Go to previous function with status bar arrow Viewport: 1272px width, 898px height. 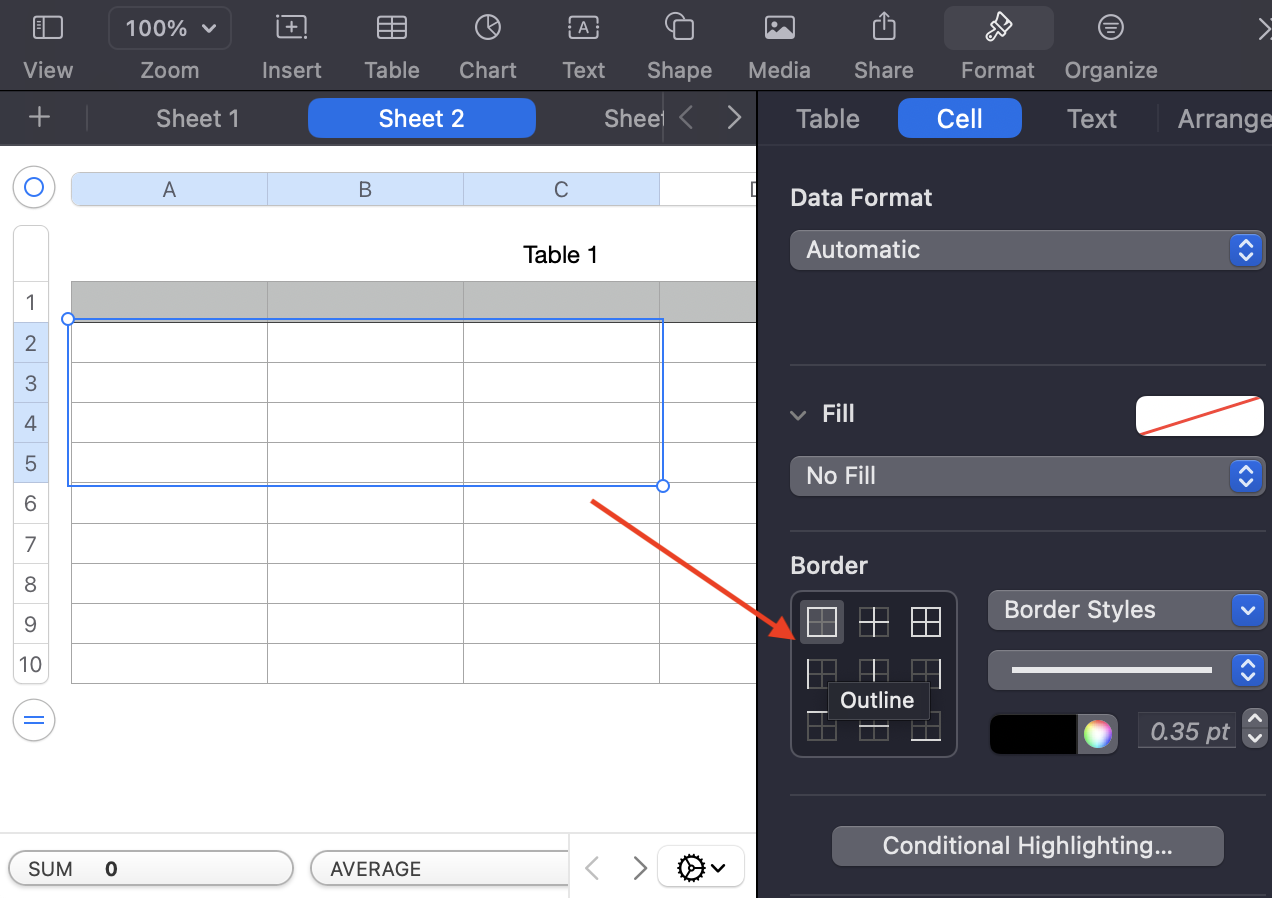coord(592,868)
